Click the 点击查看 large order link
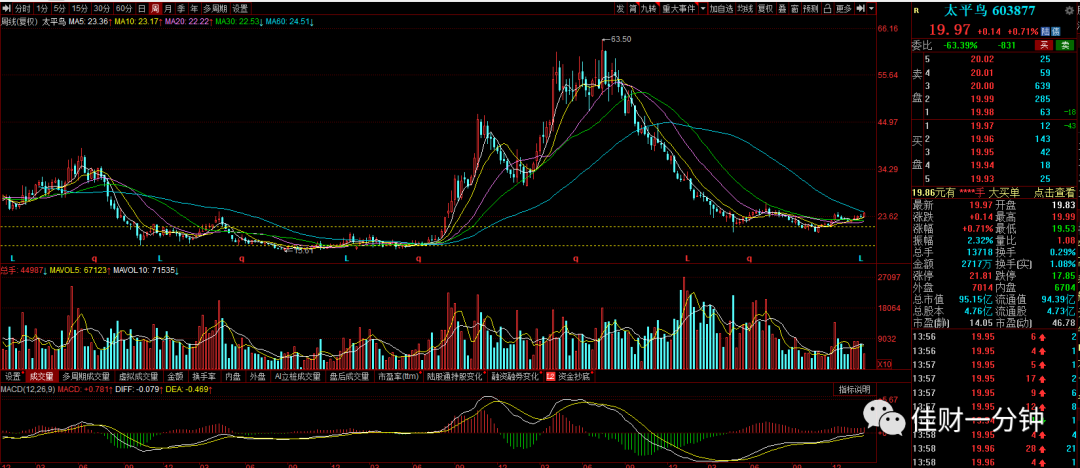The image size is (1080, 468). point(1054,194)
